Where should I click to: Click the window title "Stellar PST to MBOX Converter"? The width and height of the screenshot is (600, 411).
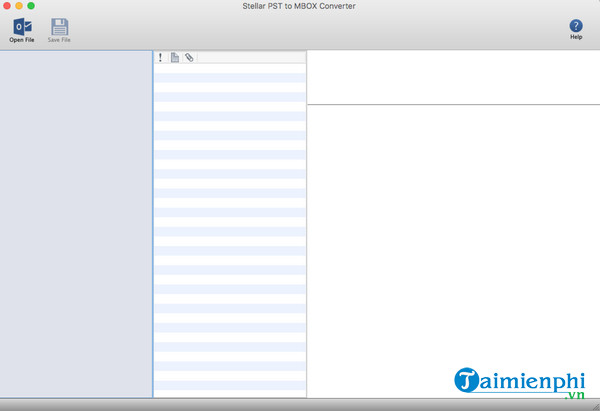pyautogui.click(x=300, y=6)
